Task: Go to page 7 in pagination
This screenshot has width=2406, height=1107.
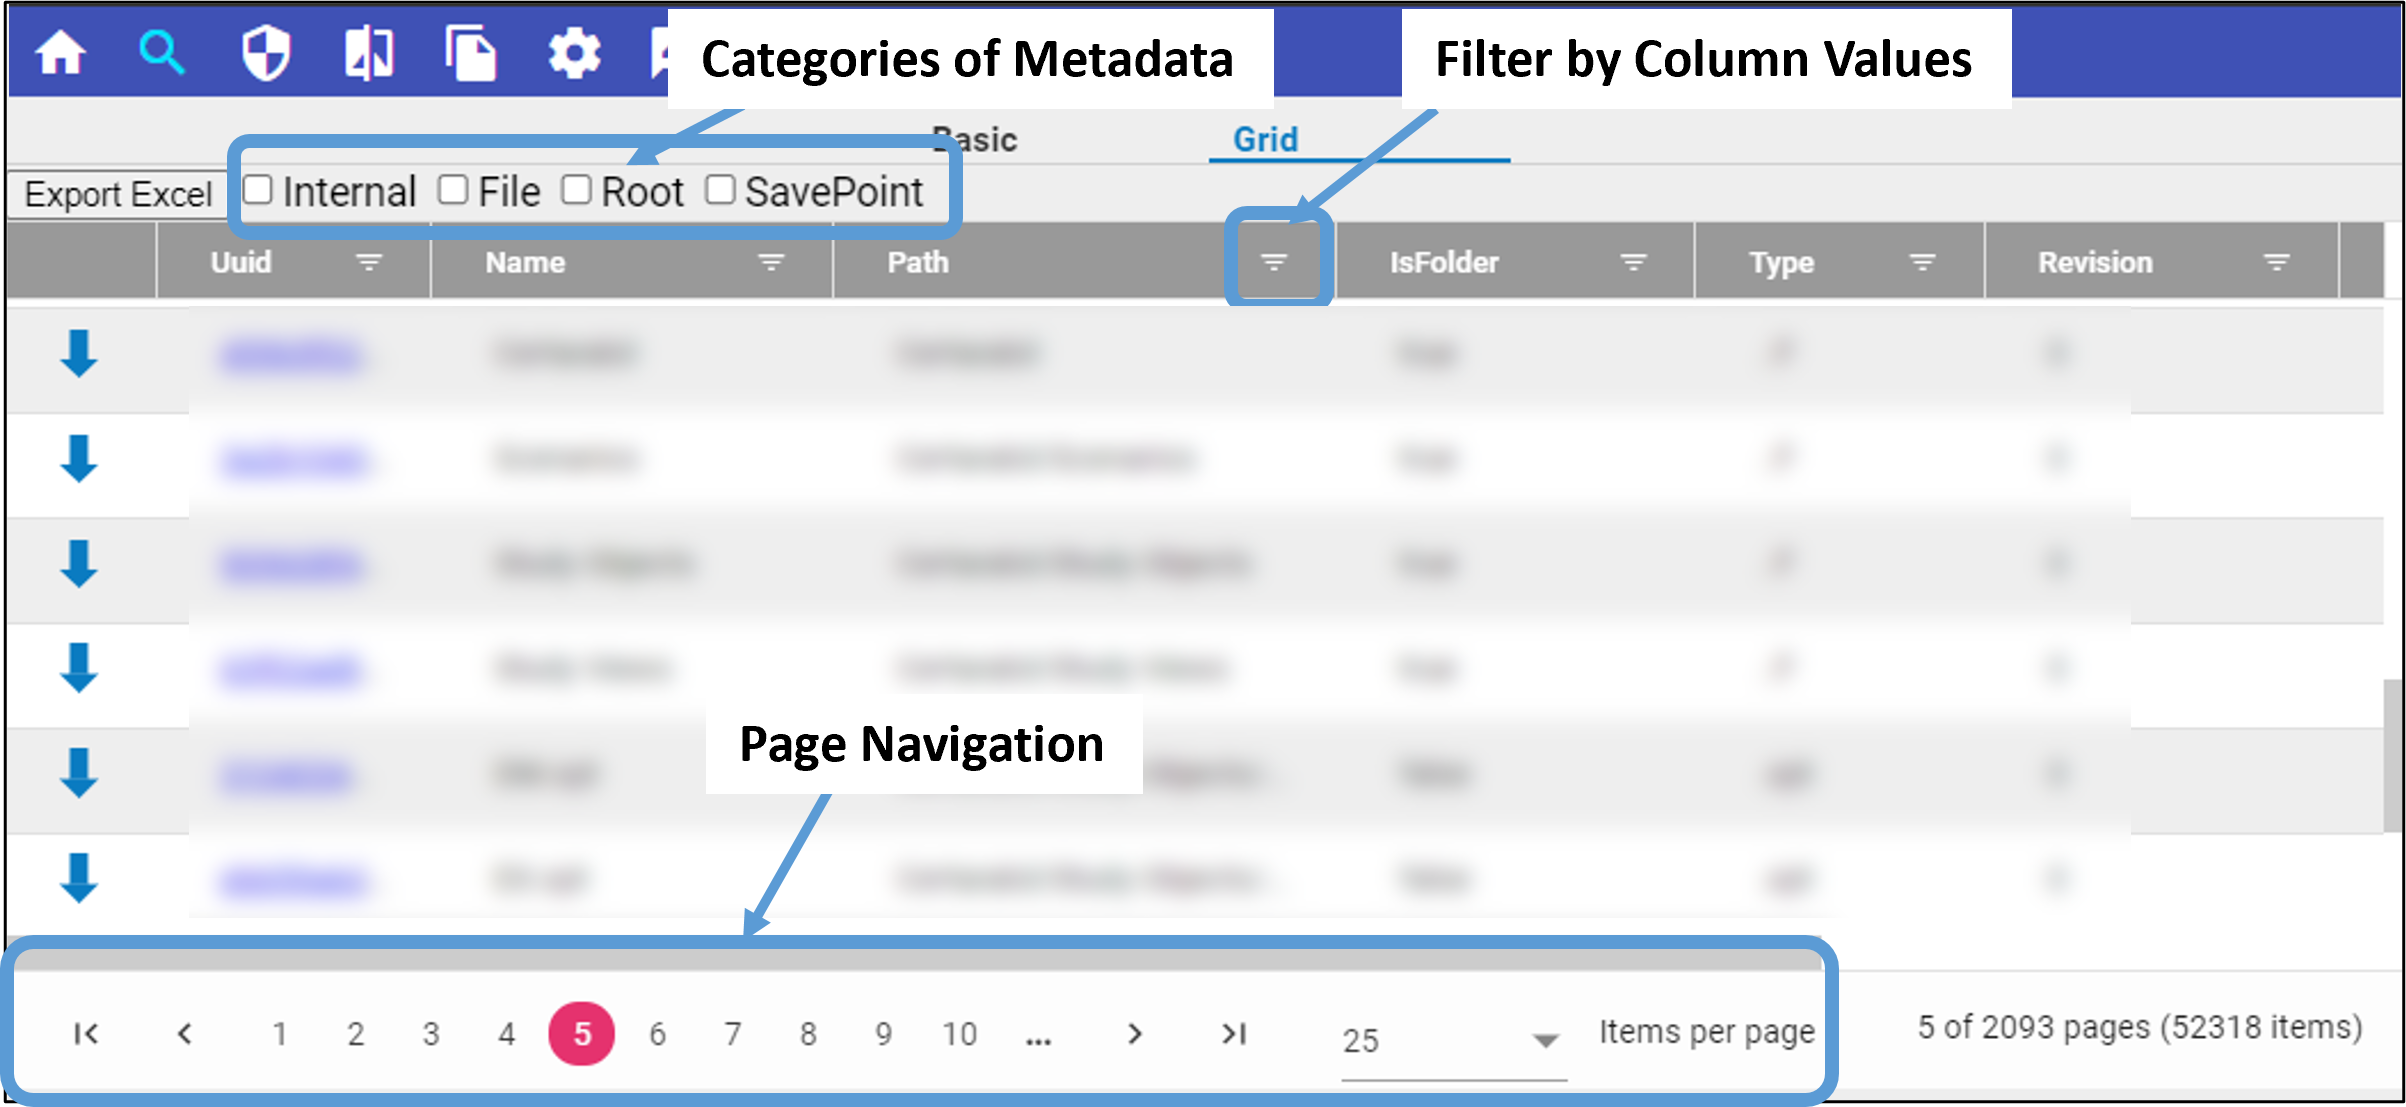Action: [733, 1034]
